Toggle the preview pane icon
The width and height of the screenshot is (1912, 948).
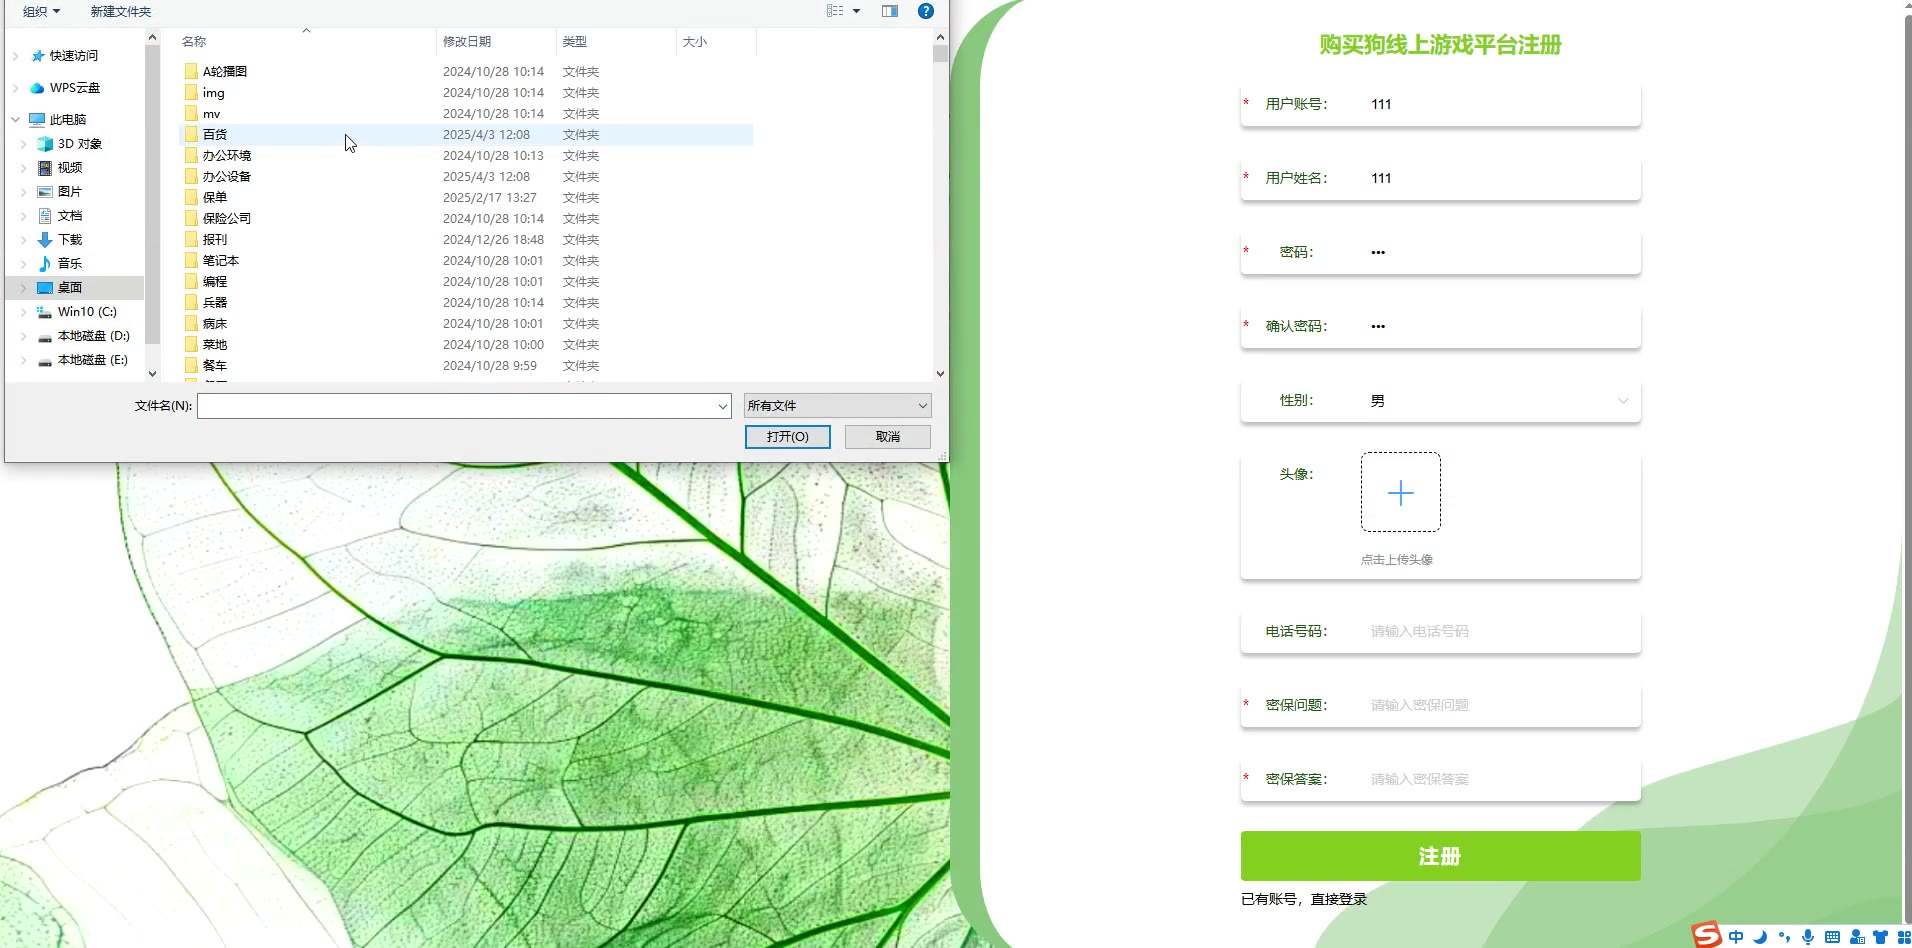tap(889, 11)
